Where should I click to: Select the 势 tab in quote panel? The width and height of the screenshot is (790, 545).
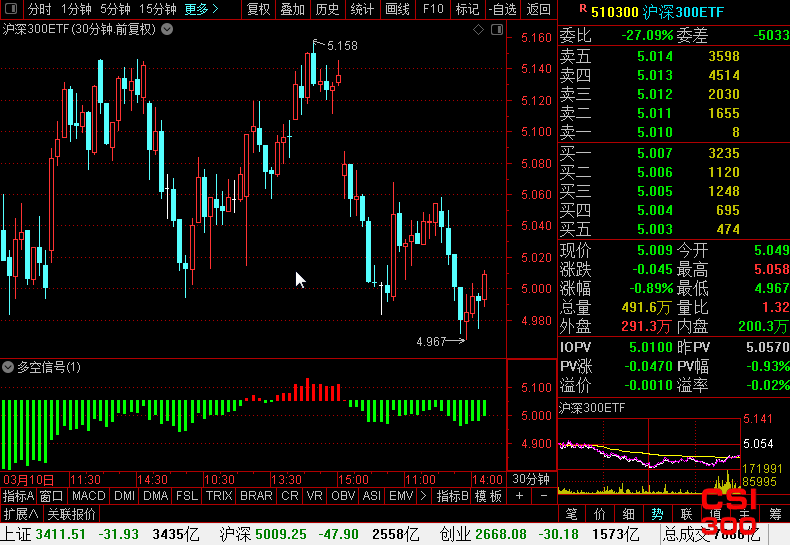click(657, 514)
